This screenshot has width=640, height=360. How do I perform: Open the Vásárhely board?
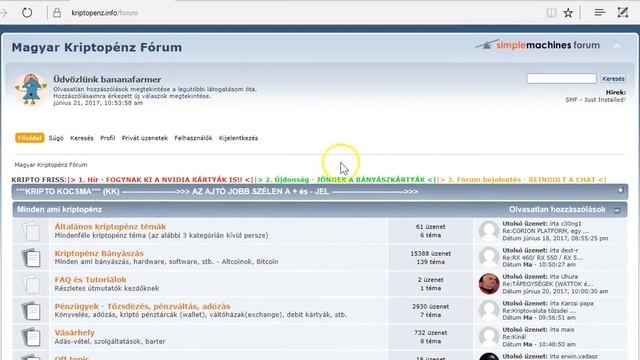(75, 333)
